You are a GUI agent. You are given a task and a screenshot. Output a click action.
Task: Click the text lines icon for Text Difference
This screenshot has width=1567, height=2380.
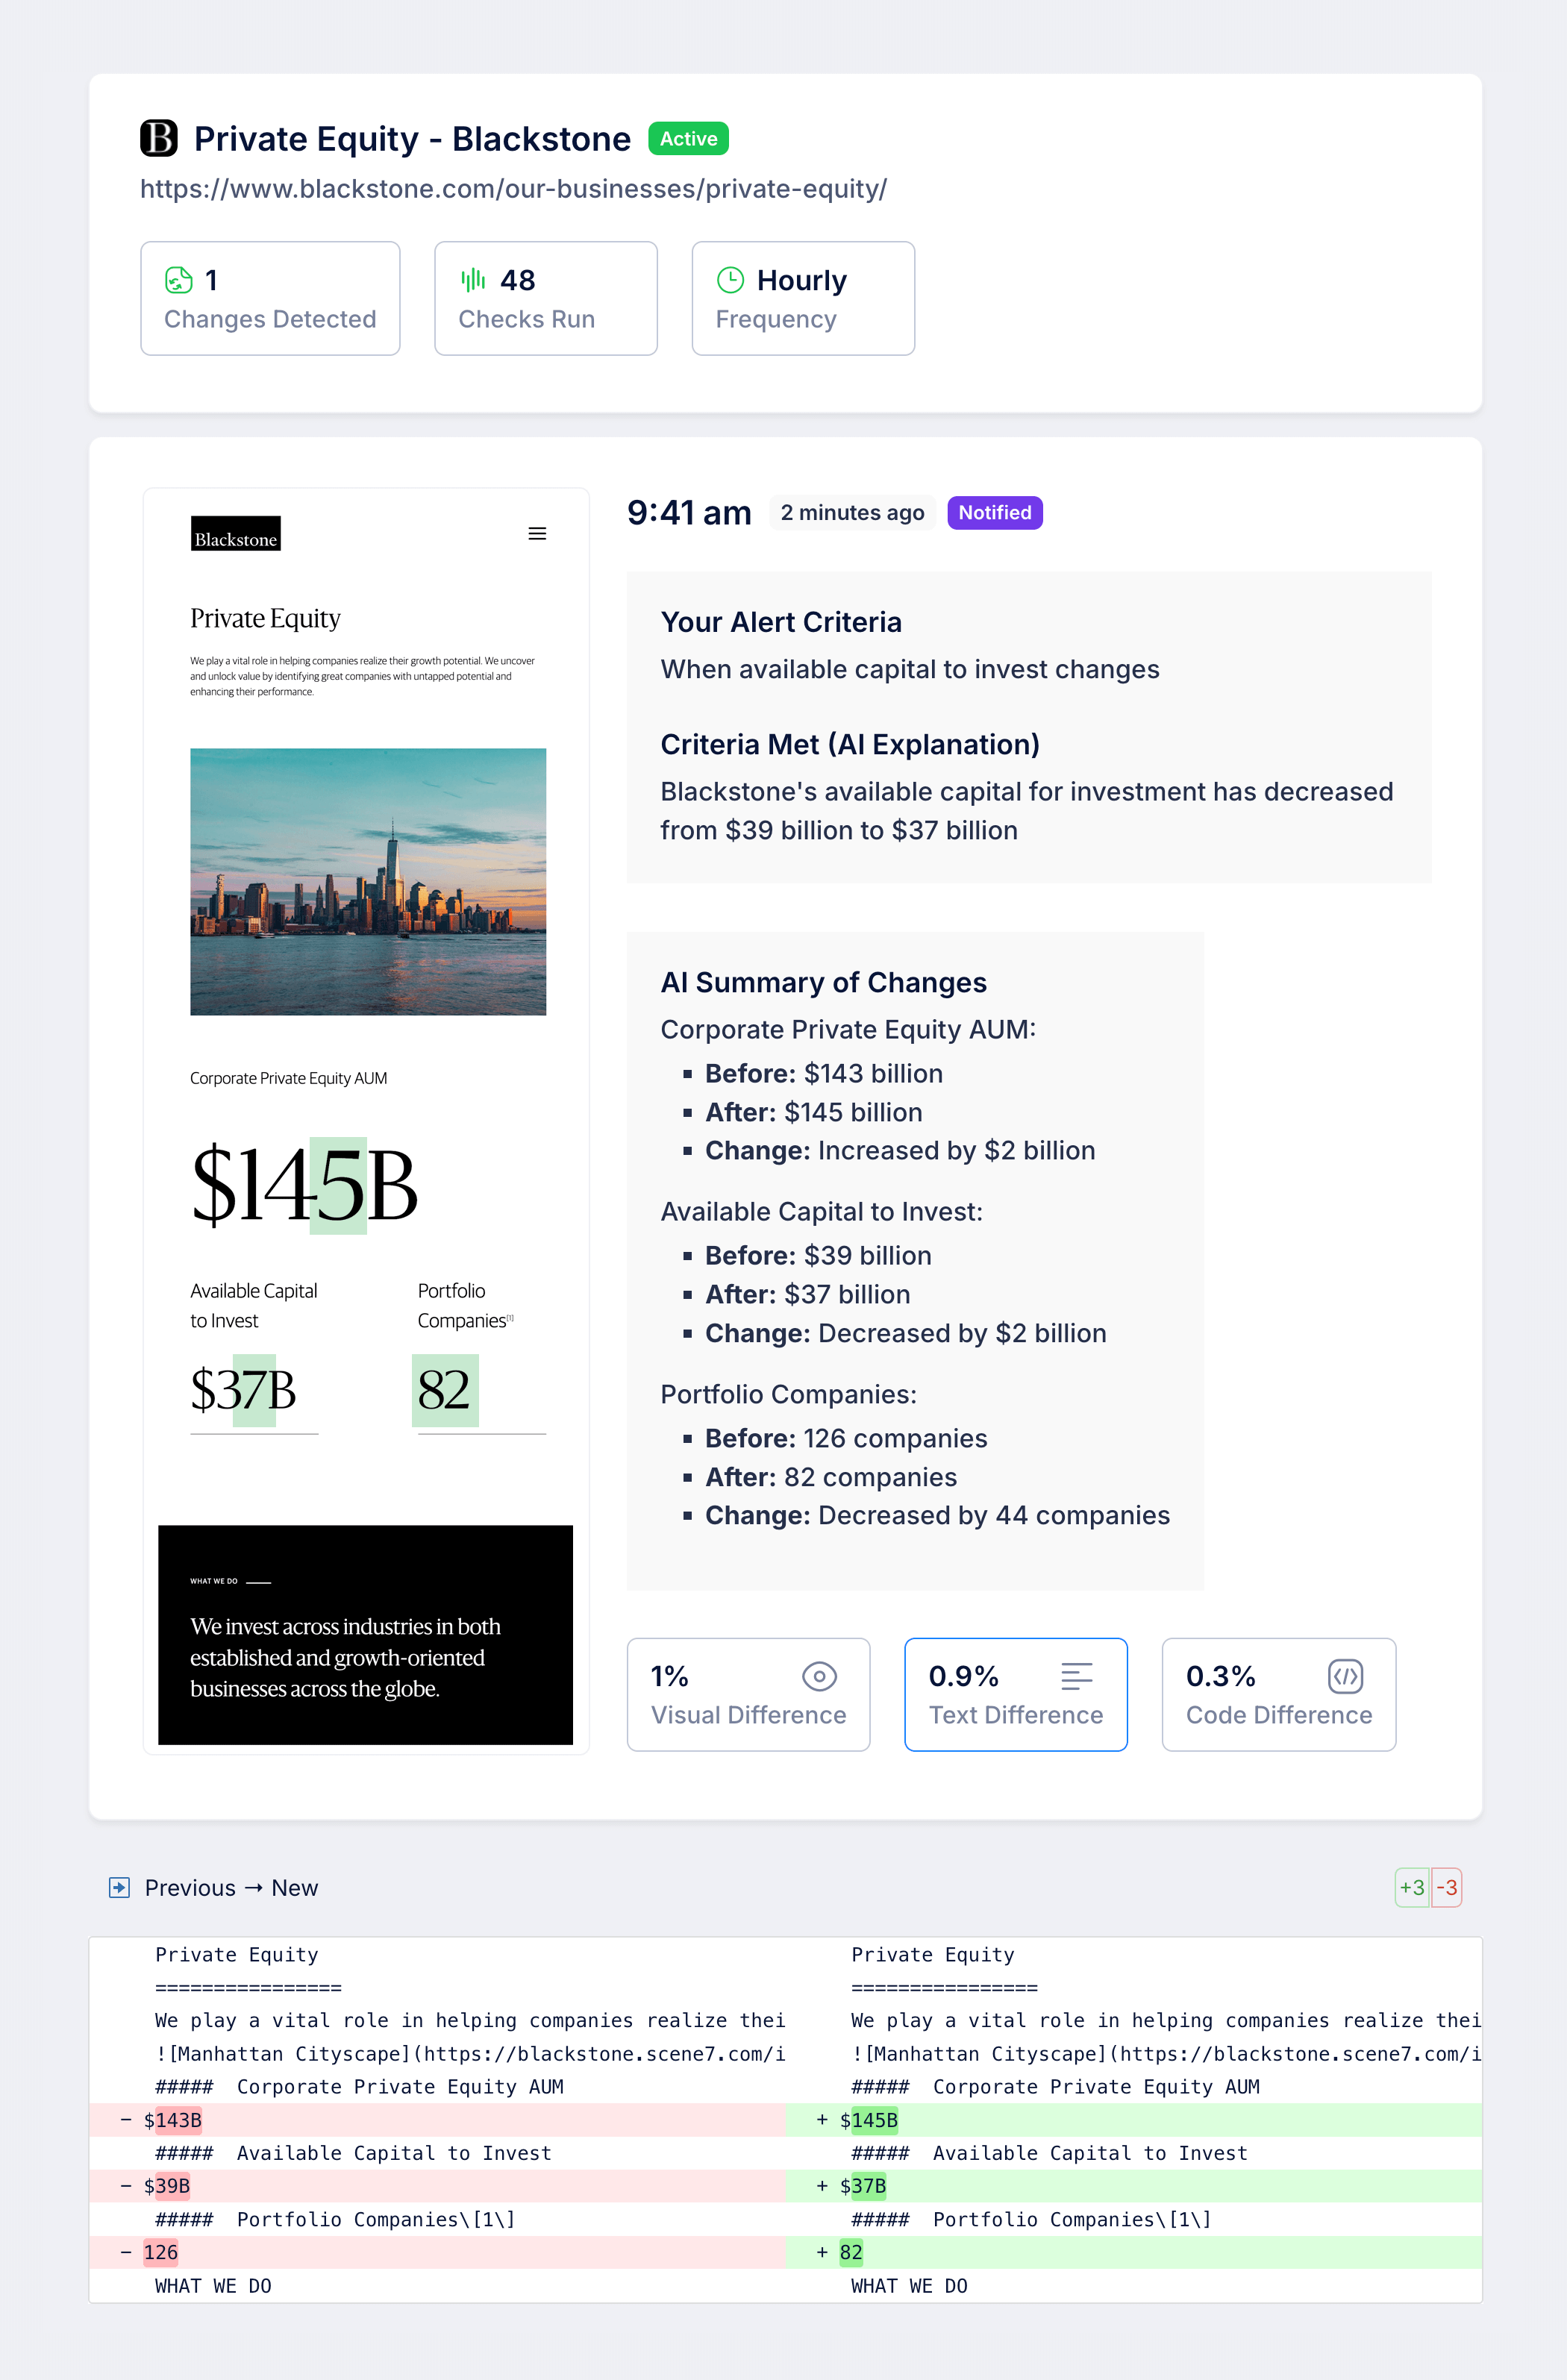(x=1076, y=1676)
